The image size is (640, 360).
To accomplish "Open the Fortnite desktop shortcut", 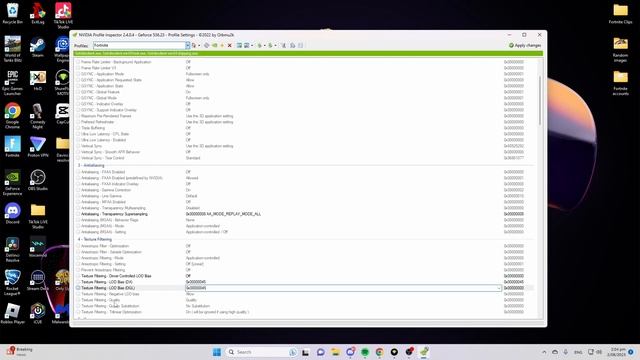I will point(13,147).
